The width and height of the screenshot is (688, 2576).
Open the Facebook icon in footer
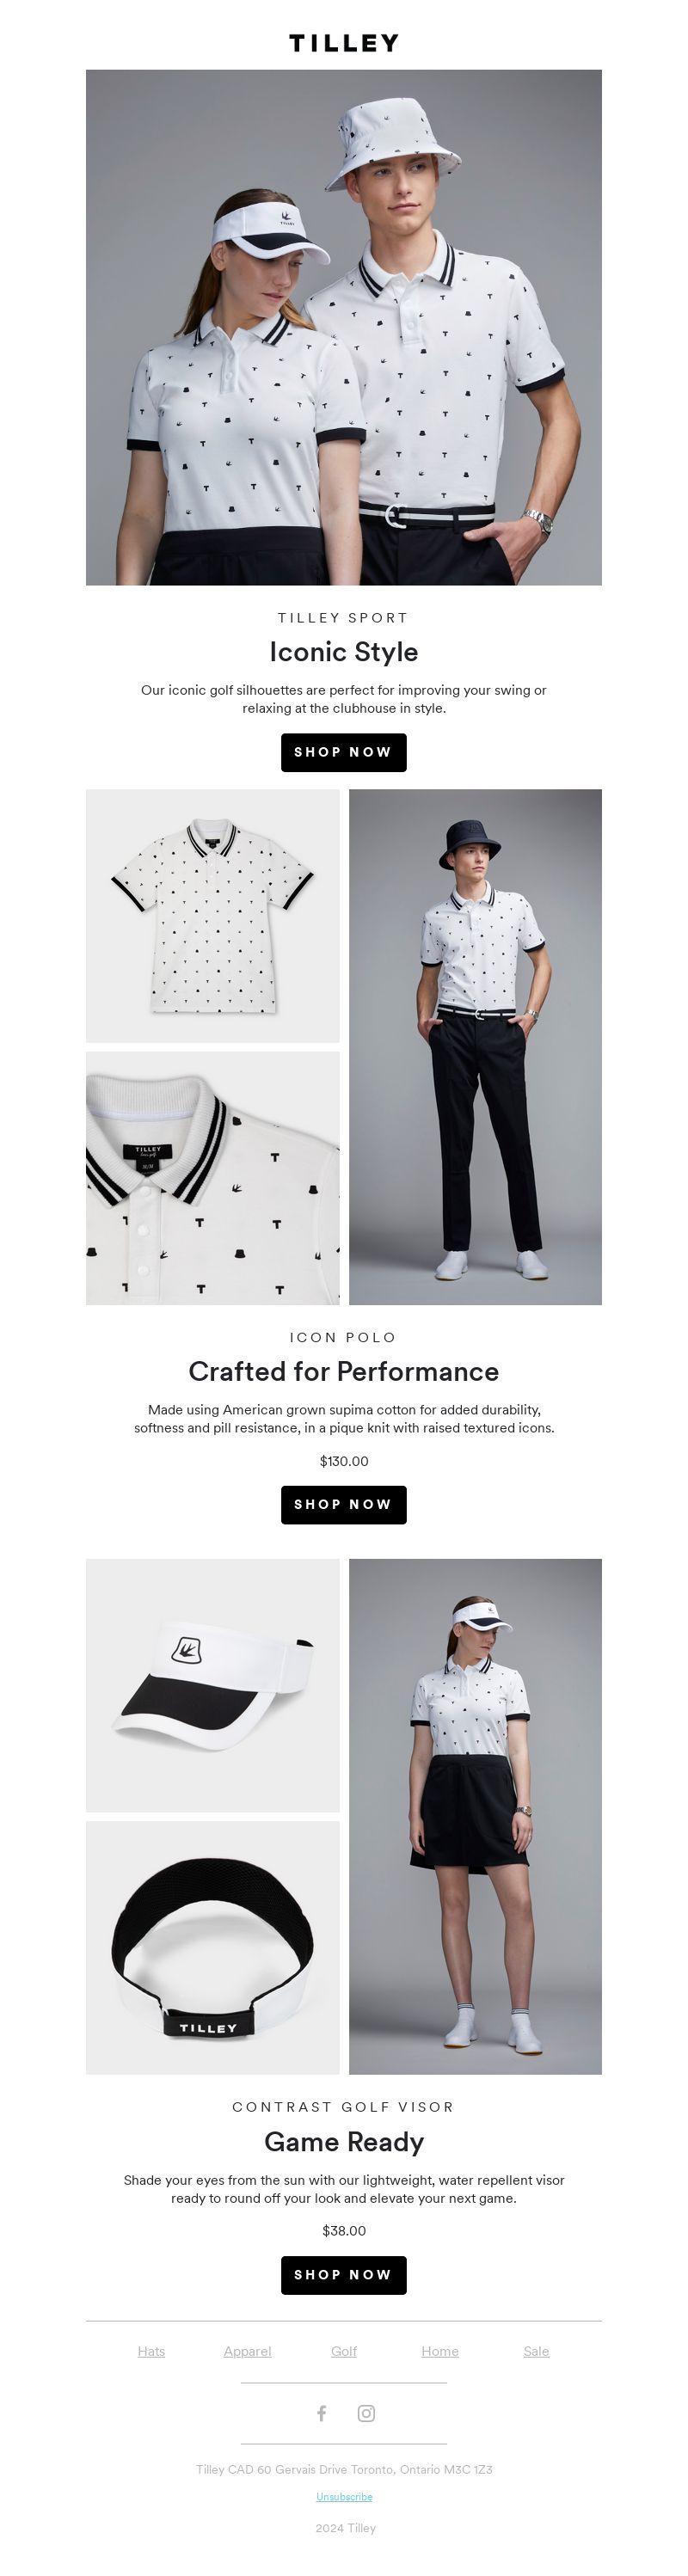click(x=321, y=2413)
